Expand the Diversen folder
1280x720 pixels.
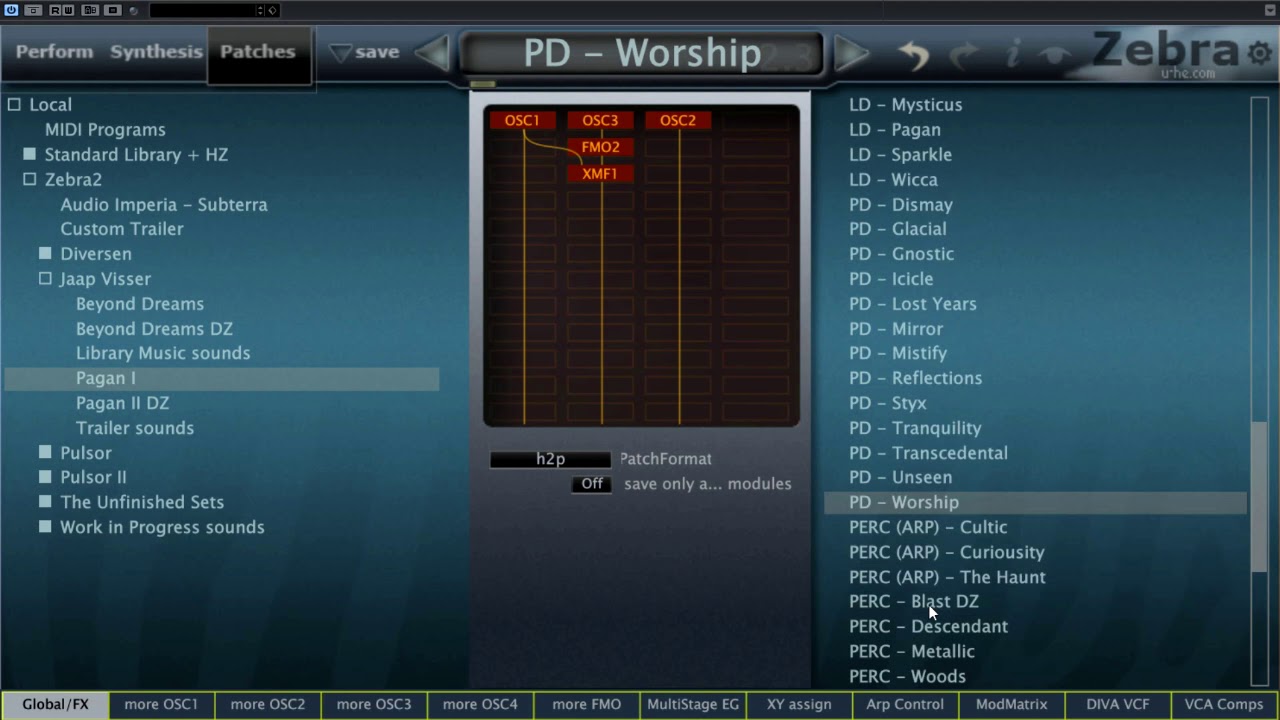pos(45,254)
